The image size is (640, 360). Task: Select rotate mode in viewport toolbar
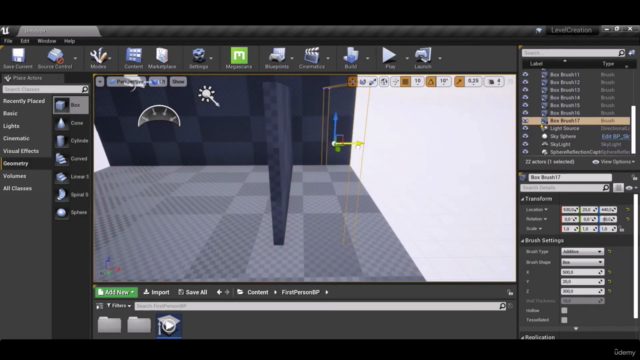[x=362, y=82]
